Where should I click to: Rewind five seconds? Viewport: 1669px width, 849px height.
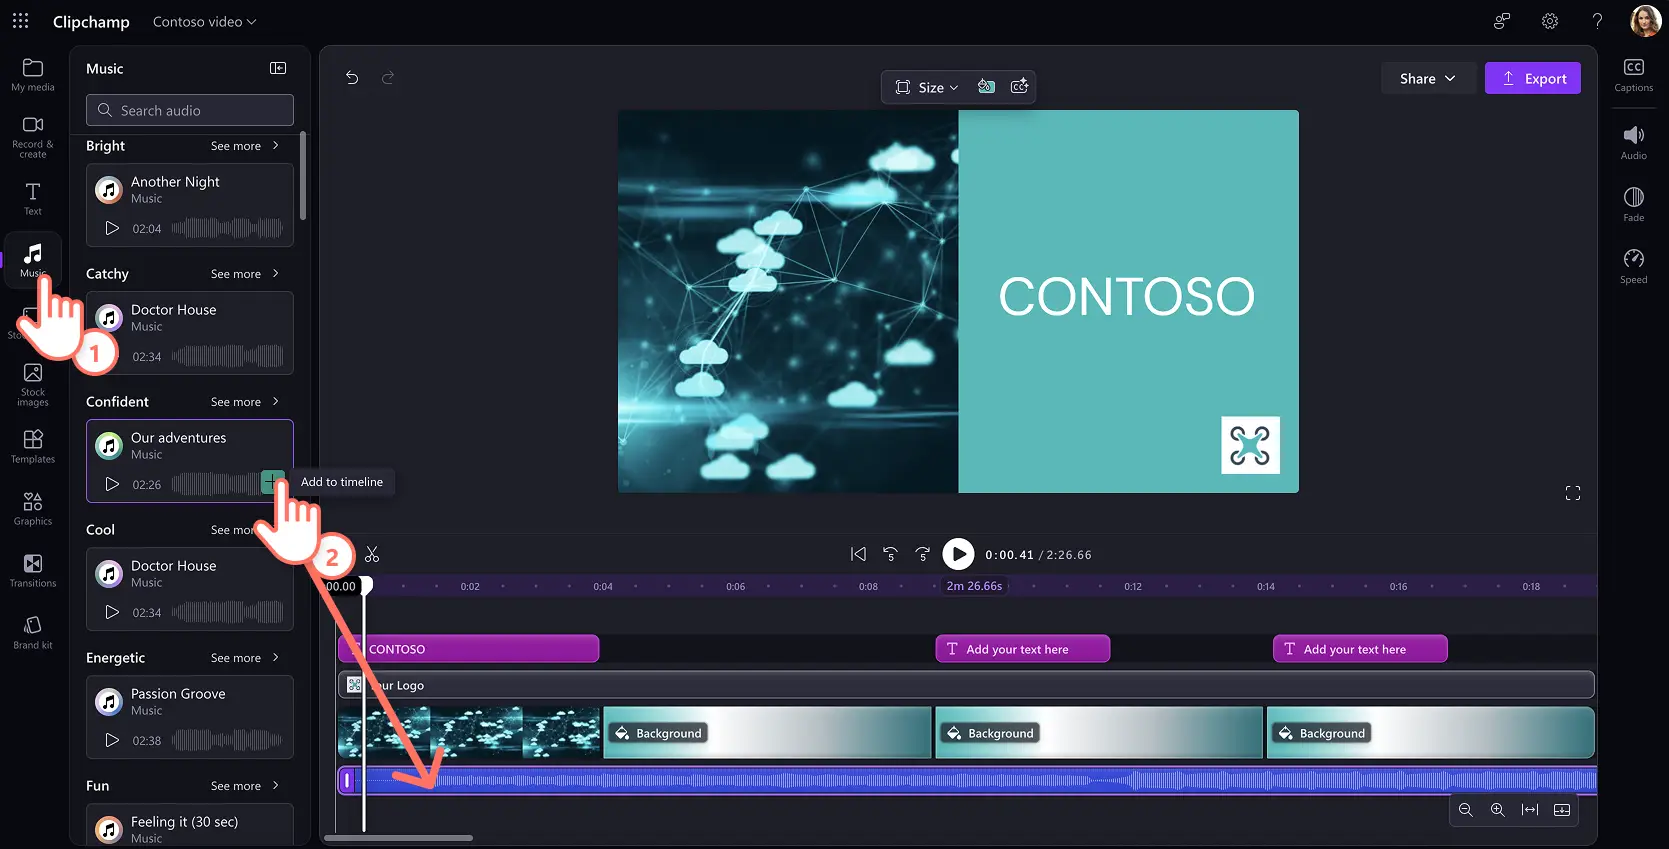click(x=890, y=554)
